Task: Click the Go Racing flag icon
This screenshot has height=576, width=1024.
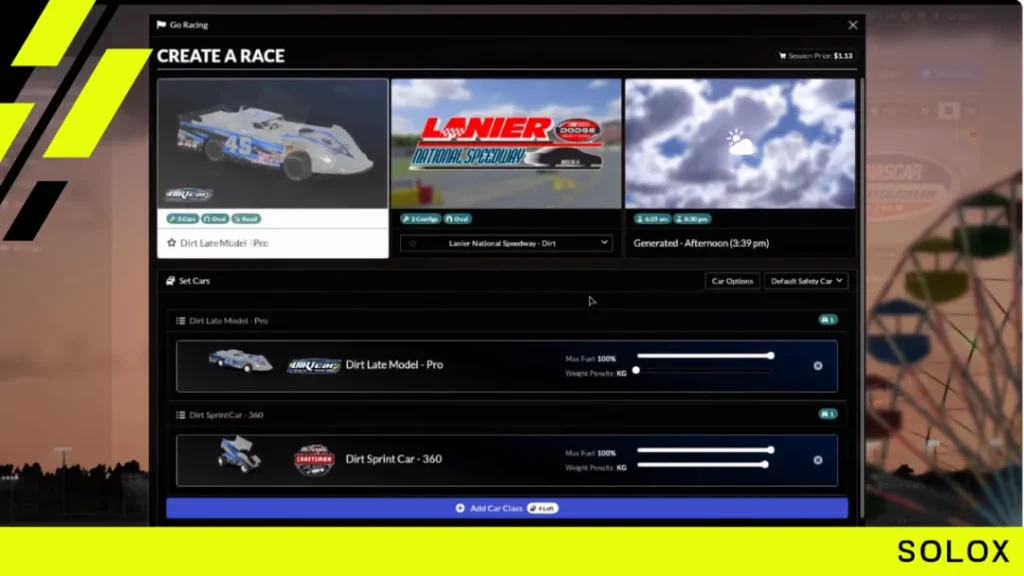Action: pos(161,25)
